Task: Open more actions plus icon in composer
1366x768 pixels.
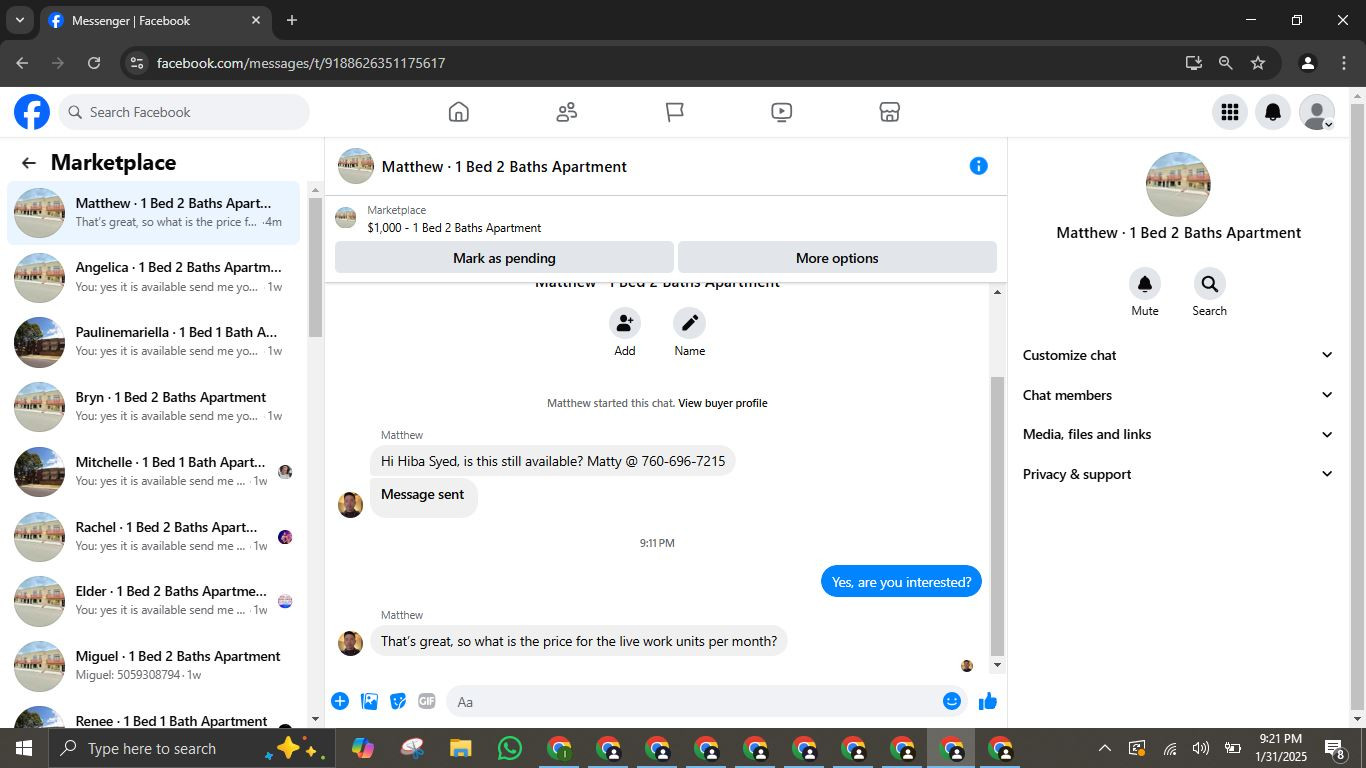Action: coord(340,701)
